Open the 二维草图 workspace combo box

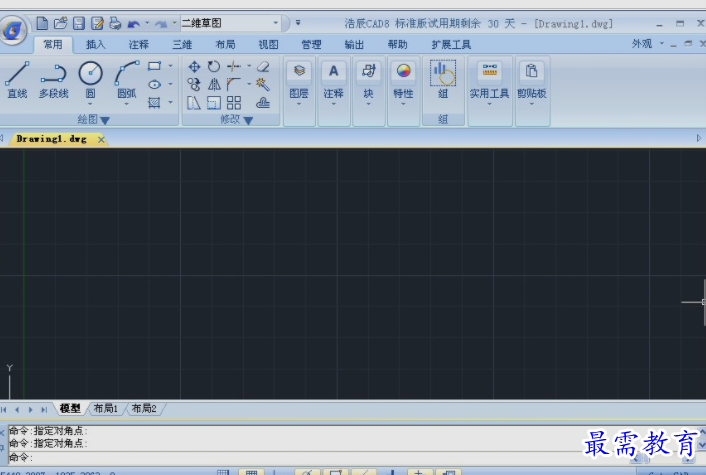pyautogui.click(x=231, y=23)
